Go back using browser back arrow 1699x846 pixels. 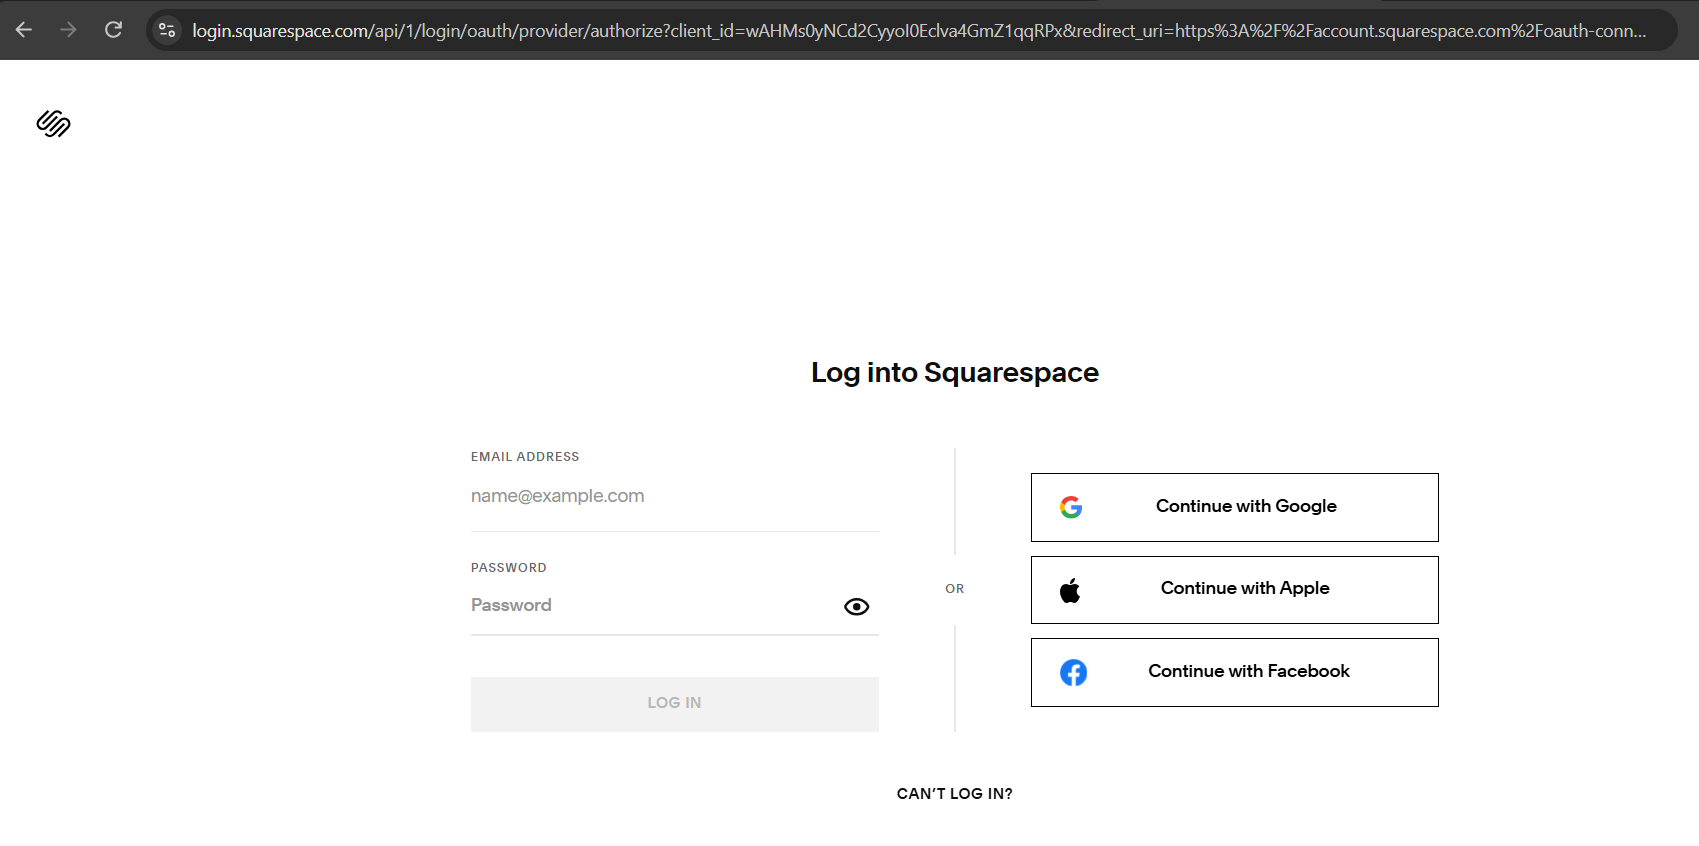pyautogui.click(x=24, y=30)
